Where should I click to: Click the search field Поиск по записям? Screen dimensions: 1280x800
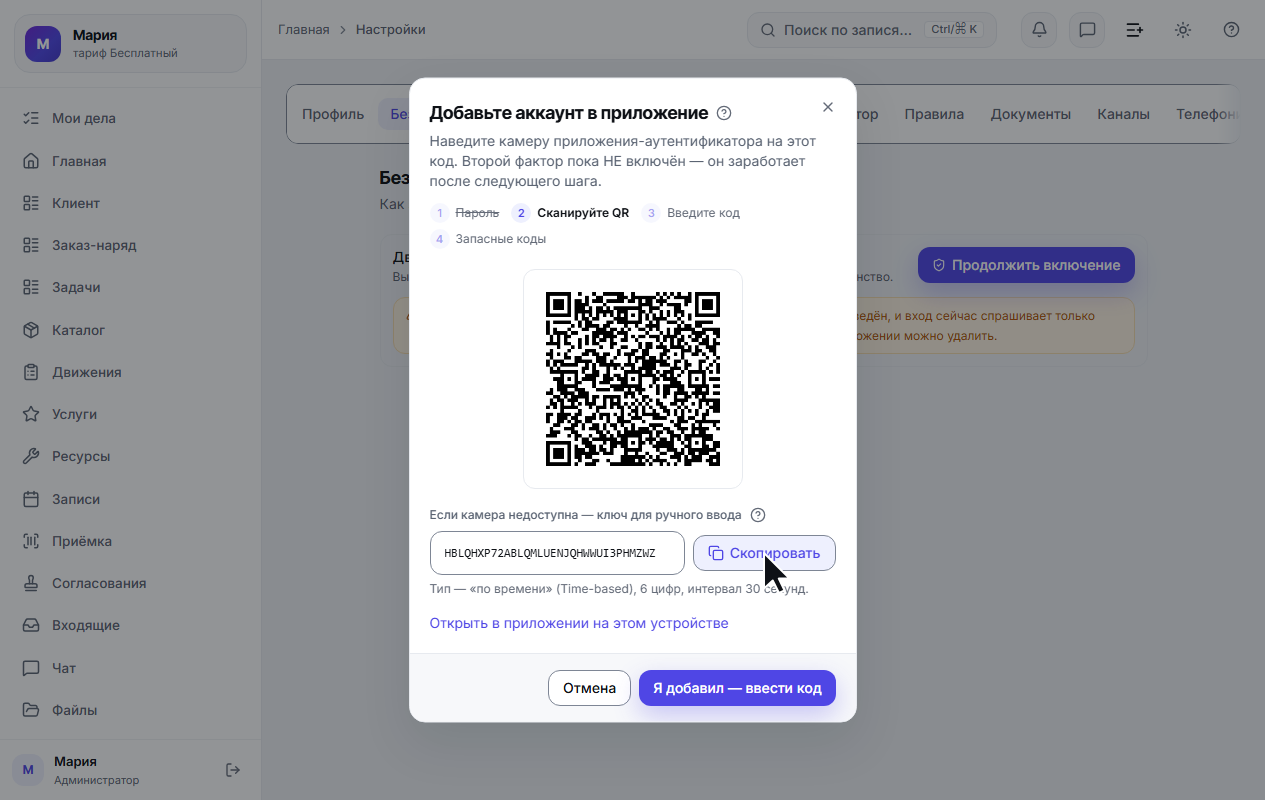[x=872, y=30]
